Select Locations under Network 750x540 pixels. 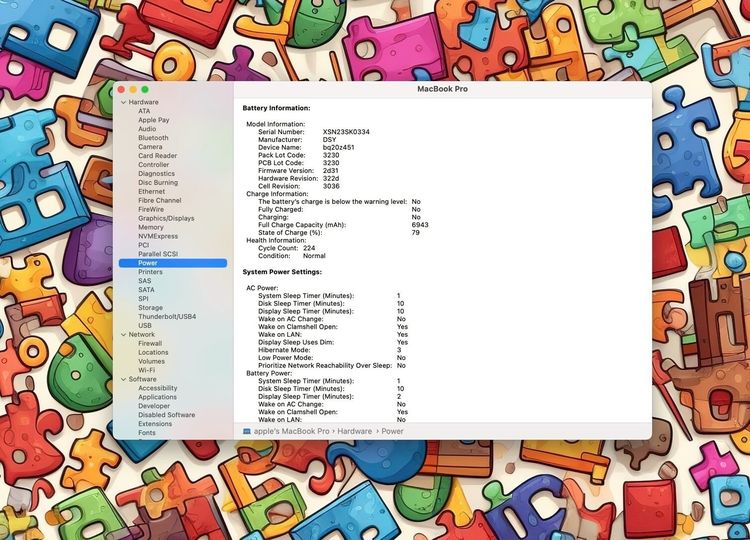(153, 353)
